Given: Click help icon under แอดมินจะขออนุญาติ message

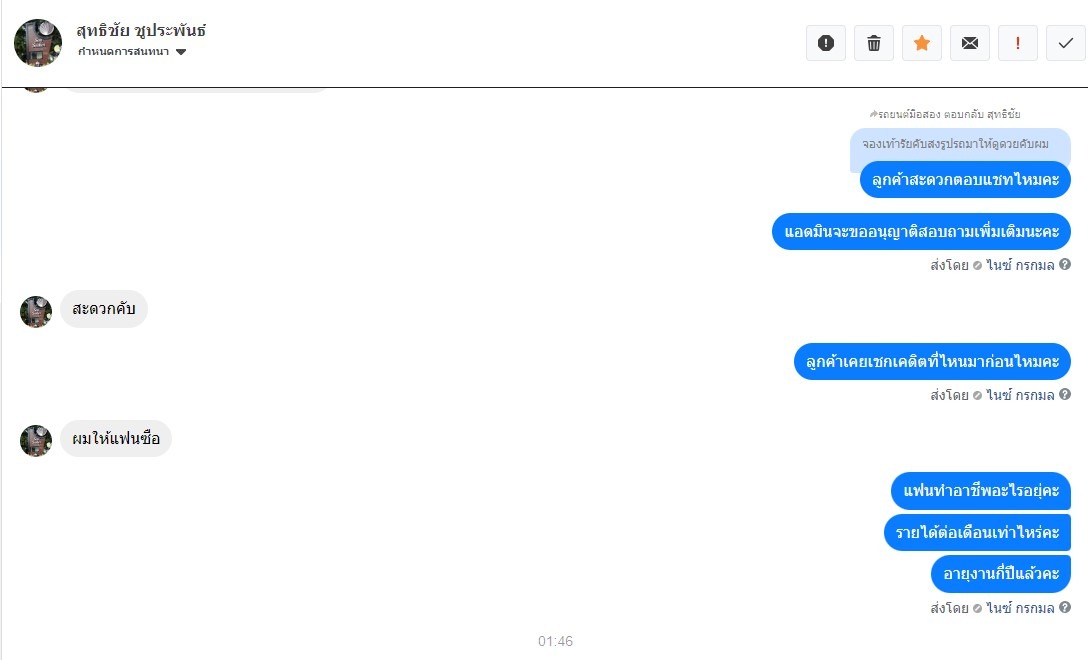Looking at the screenshot, I should tap(1064, 264).
